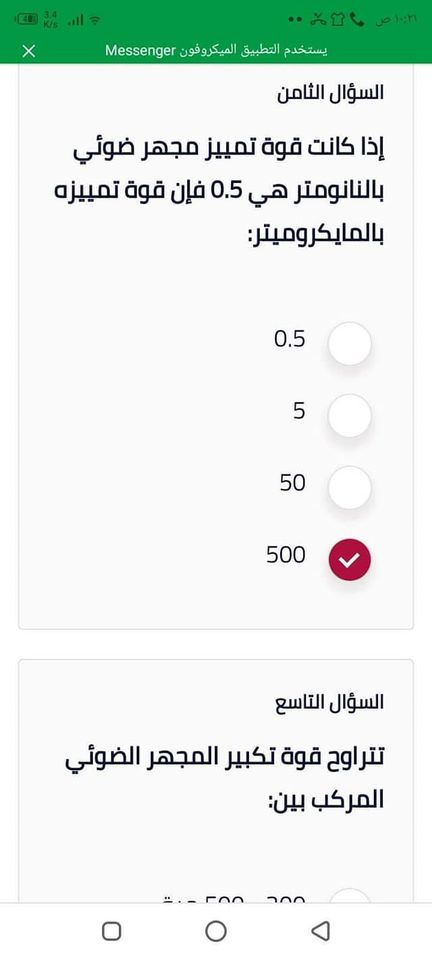Tap the Android back triangle button

coord(321,931)
